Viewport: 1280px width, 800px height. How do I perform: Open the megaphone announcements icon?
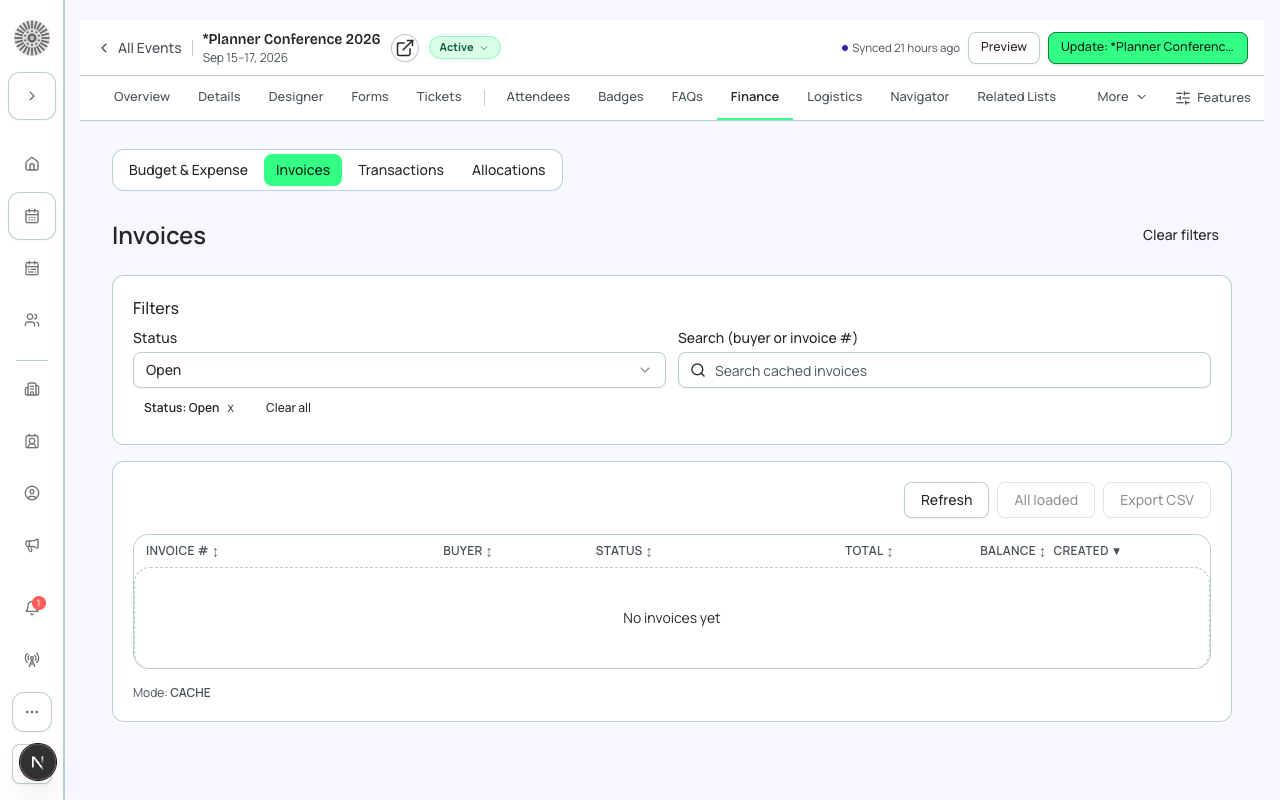click(x=32, y=545)
